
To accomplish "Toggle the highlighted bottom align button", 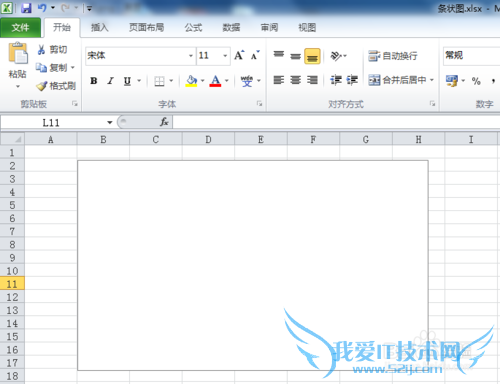I will [x=312, y=56].
